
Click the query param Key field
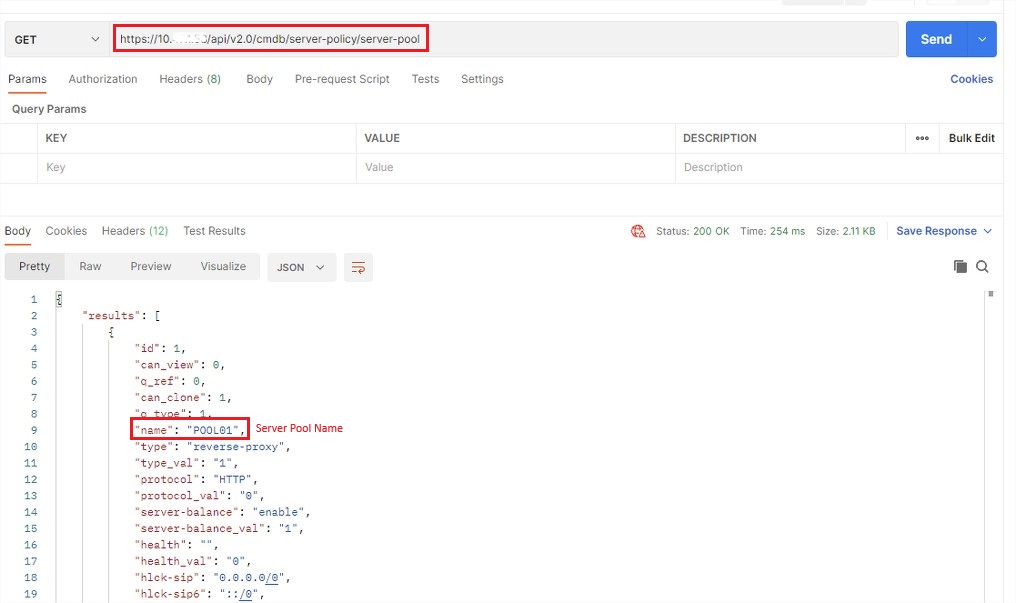pyautogui.click(x=197, y=167)
